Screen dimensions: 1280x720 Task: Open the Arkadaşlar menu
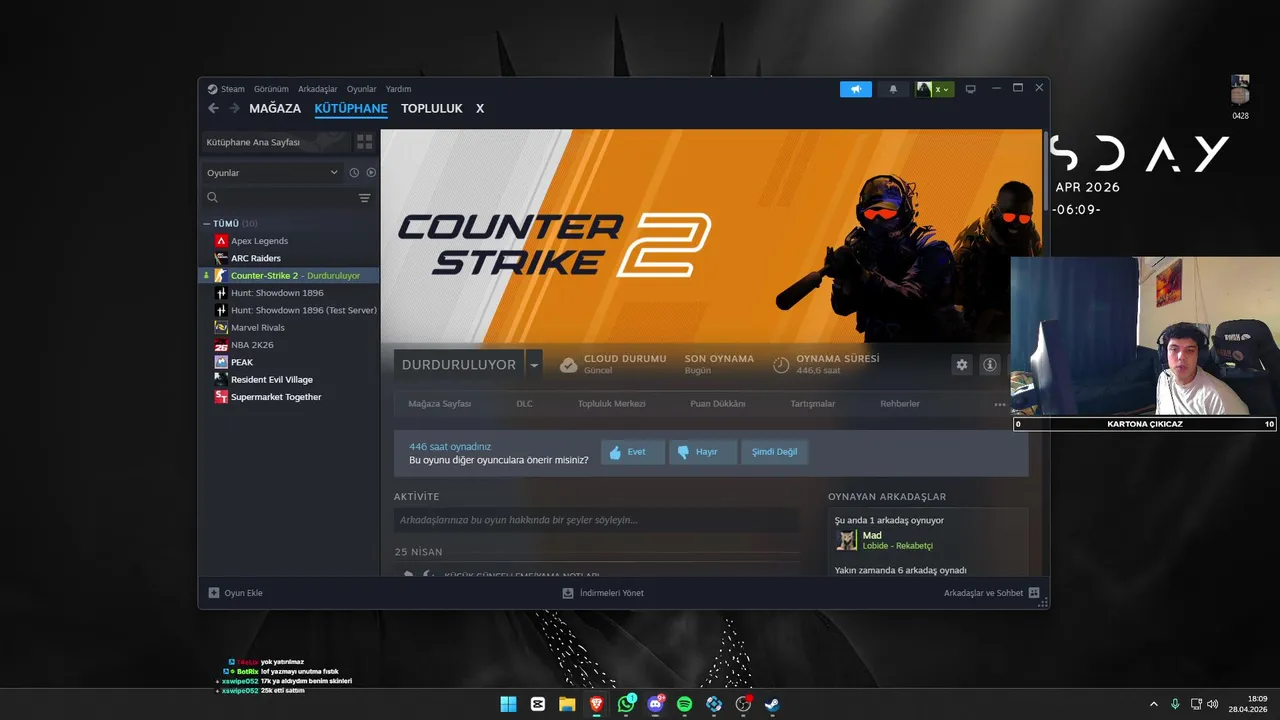point(318,89)
